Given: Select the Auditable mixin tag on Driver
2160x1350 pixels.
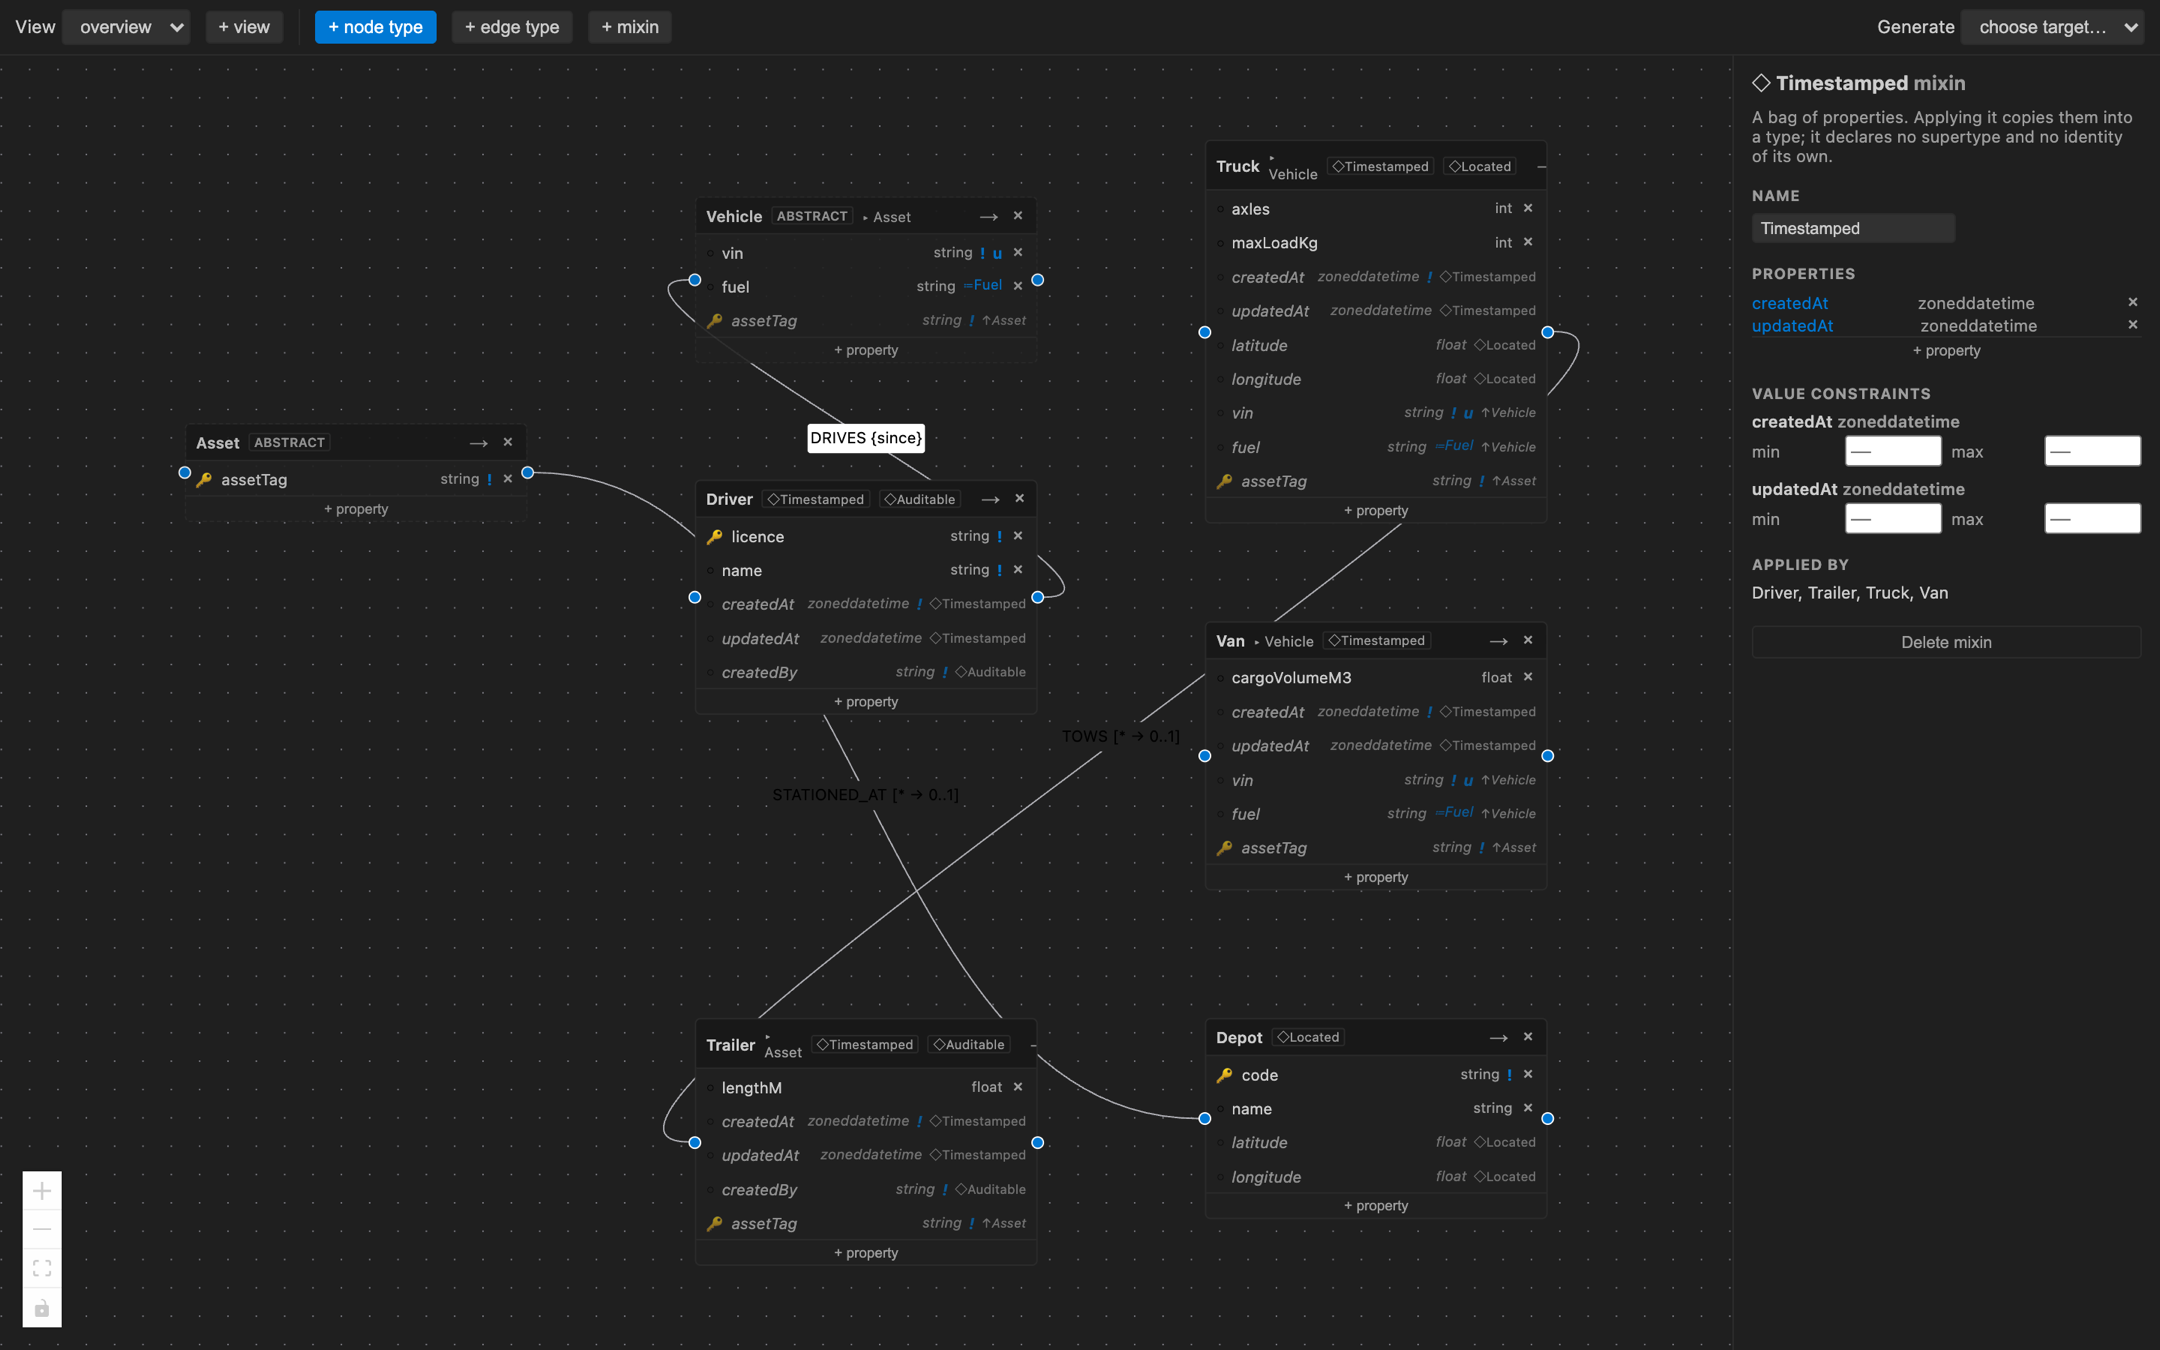Looking at the screenshot, I should [920, 499].
